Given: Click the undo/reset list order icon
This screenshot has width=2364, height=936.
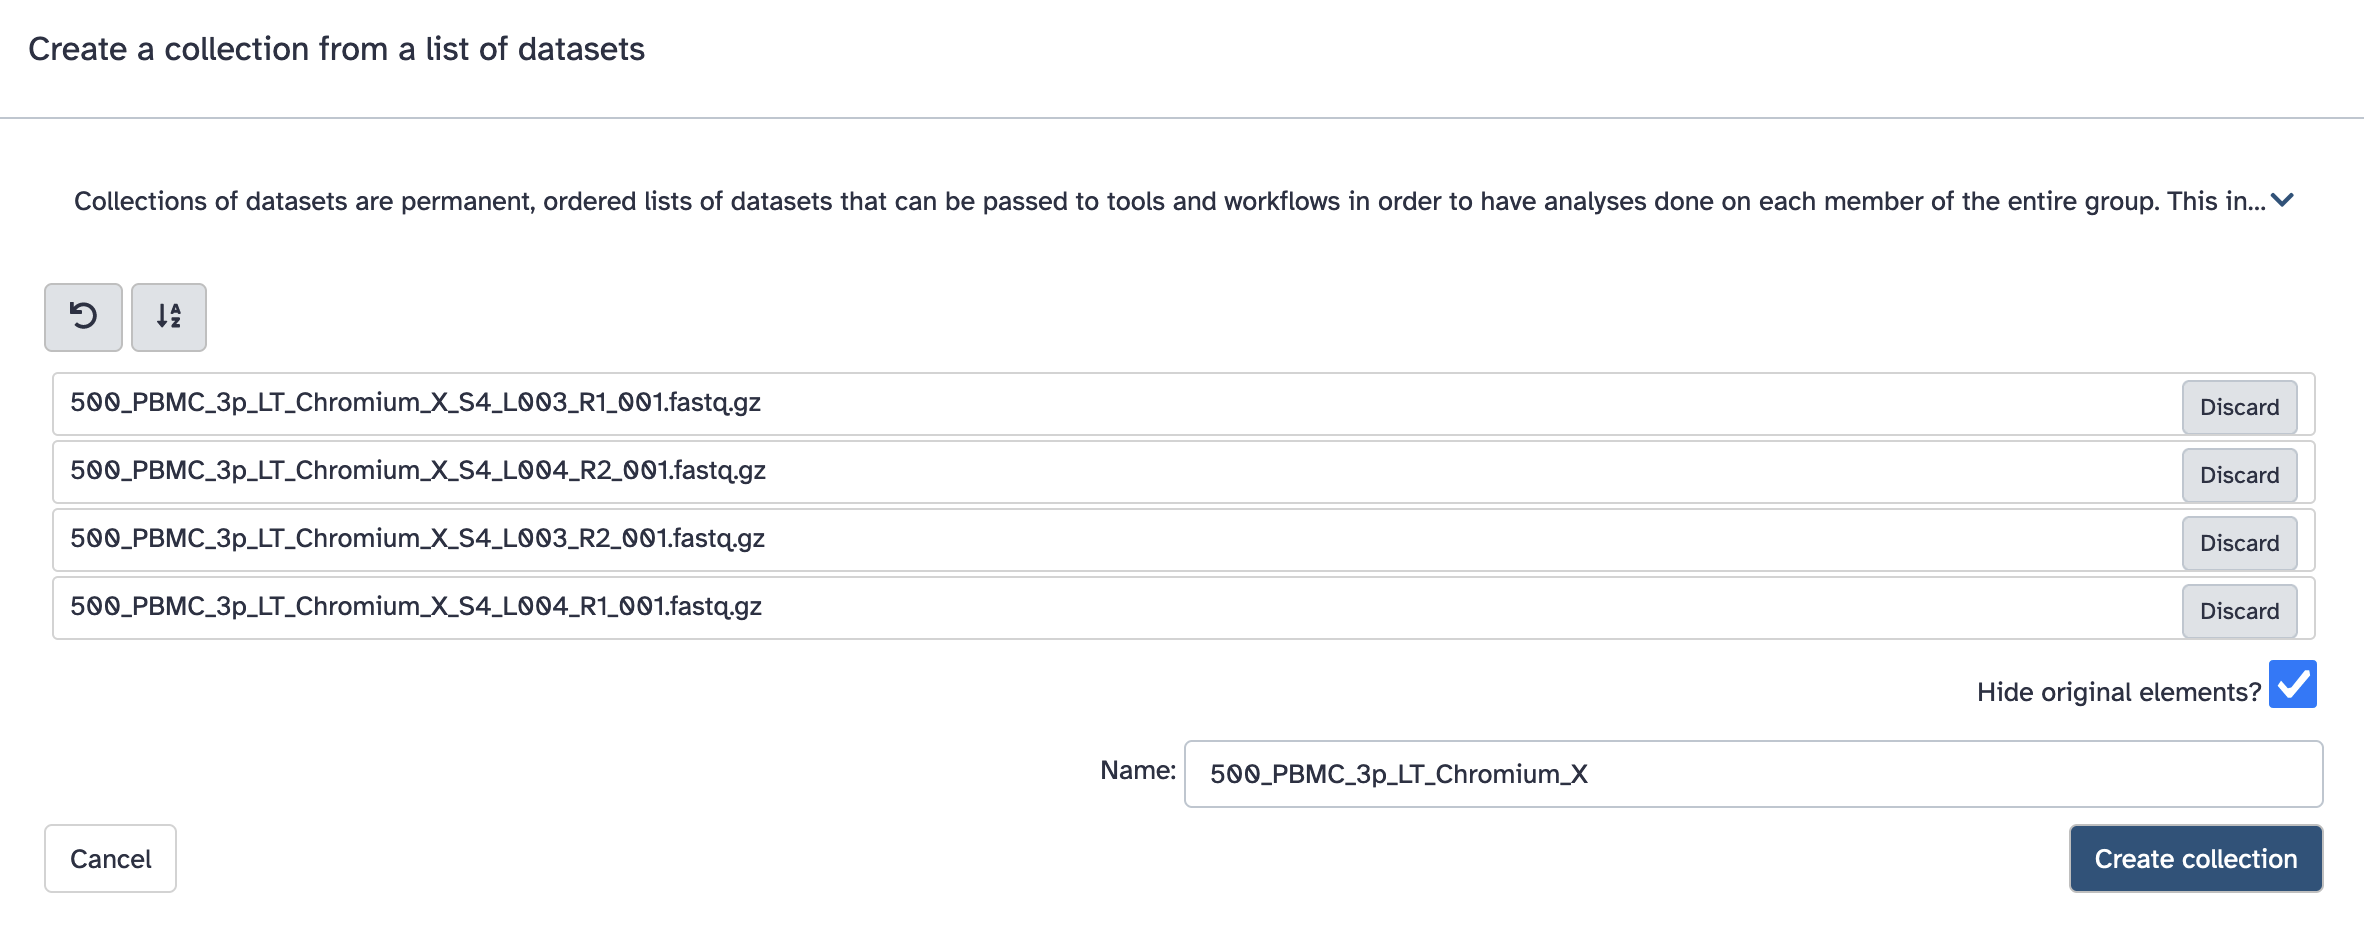Looking at the screenshot, I should 83,317.
